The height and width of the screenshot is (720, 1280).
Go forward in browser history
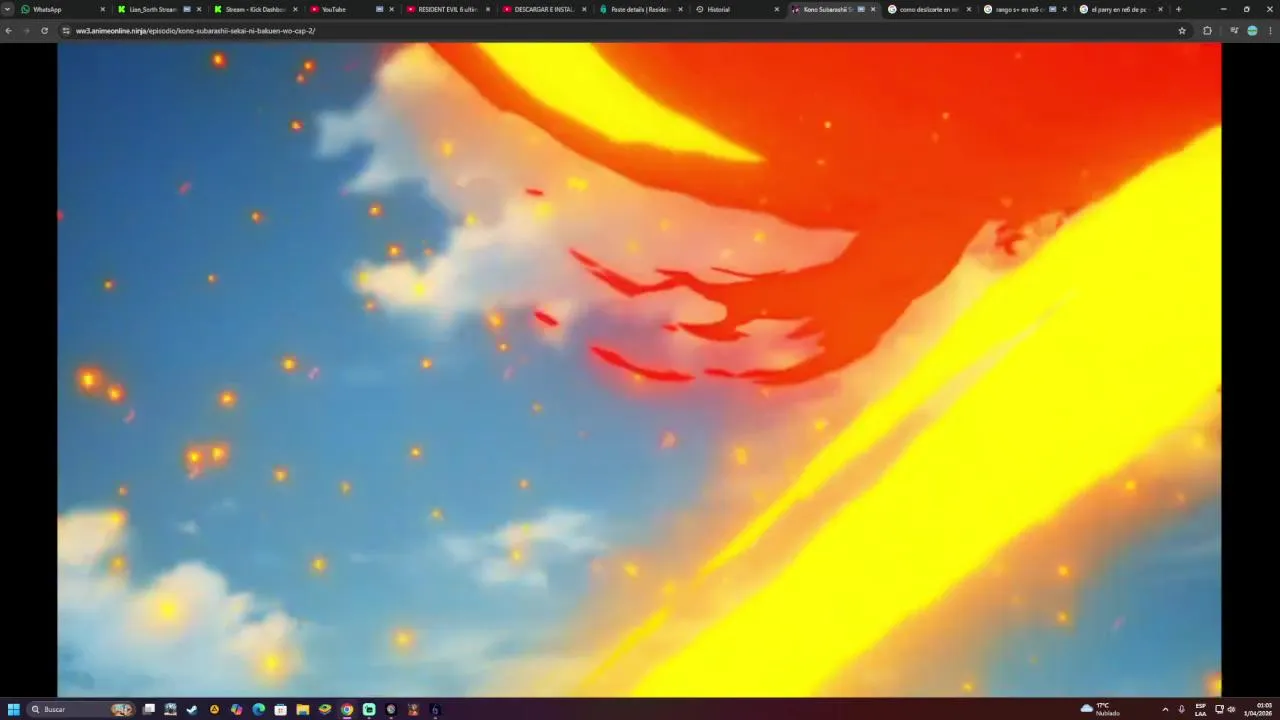tap(26, 31)
